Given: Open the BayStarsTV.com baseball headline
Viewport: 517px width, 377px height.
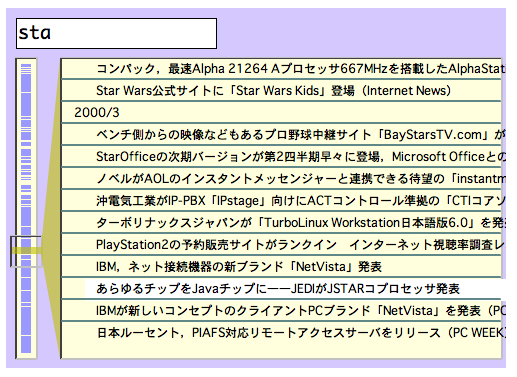Looking at the screenshot, I should (x=282, y=134).
